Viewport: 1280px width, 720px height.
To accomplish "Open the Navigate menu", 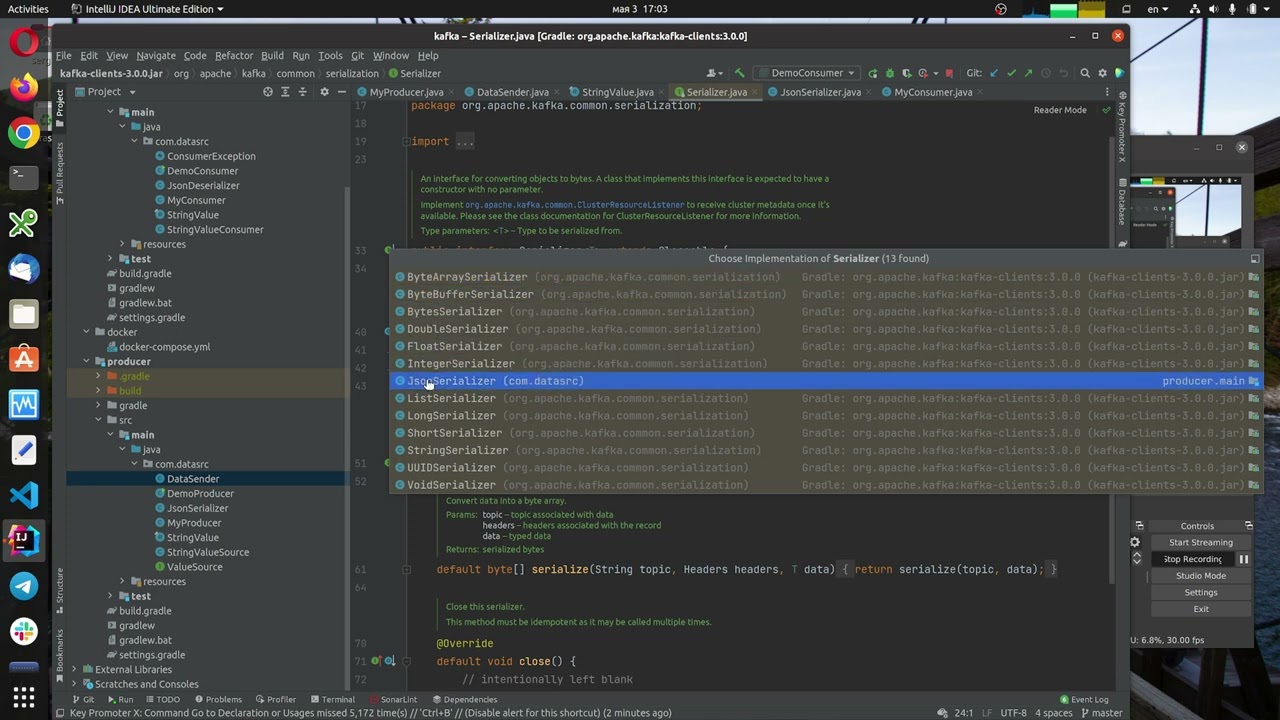I will tap(156, 56).
